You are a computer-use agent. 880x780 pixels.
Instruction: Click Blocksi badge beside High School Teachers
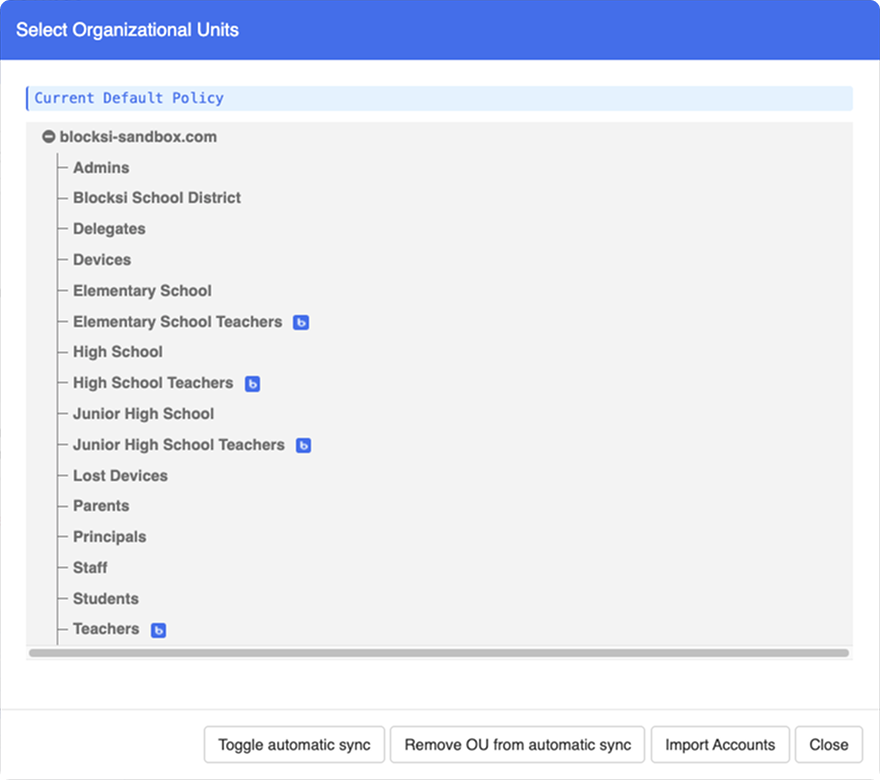click(252, 384)
